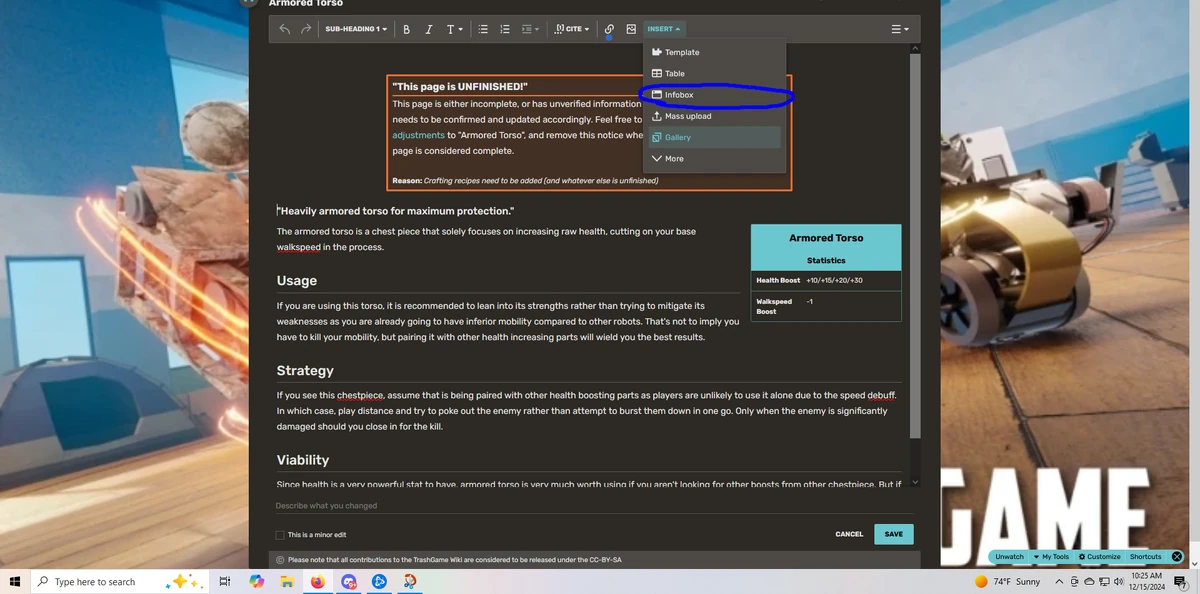Open the SUB-HEADING 1 style dropdown
1200x594 pixels.
(355, 29)
